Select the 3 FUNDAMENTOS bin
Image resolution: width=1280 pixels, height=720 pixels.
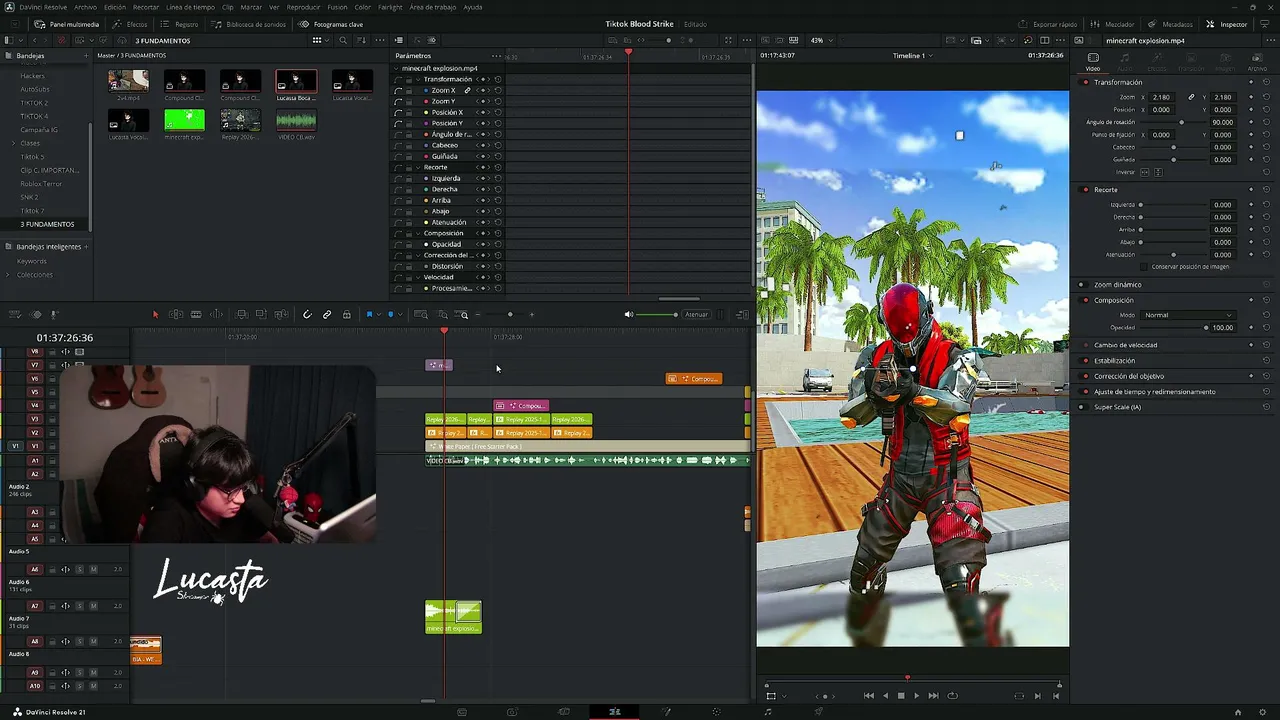point(48,224)
